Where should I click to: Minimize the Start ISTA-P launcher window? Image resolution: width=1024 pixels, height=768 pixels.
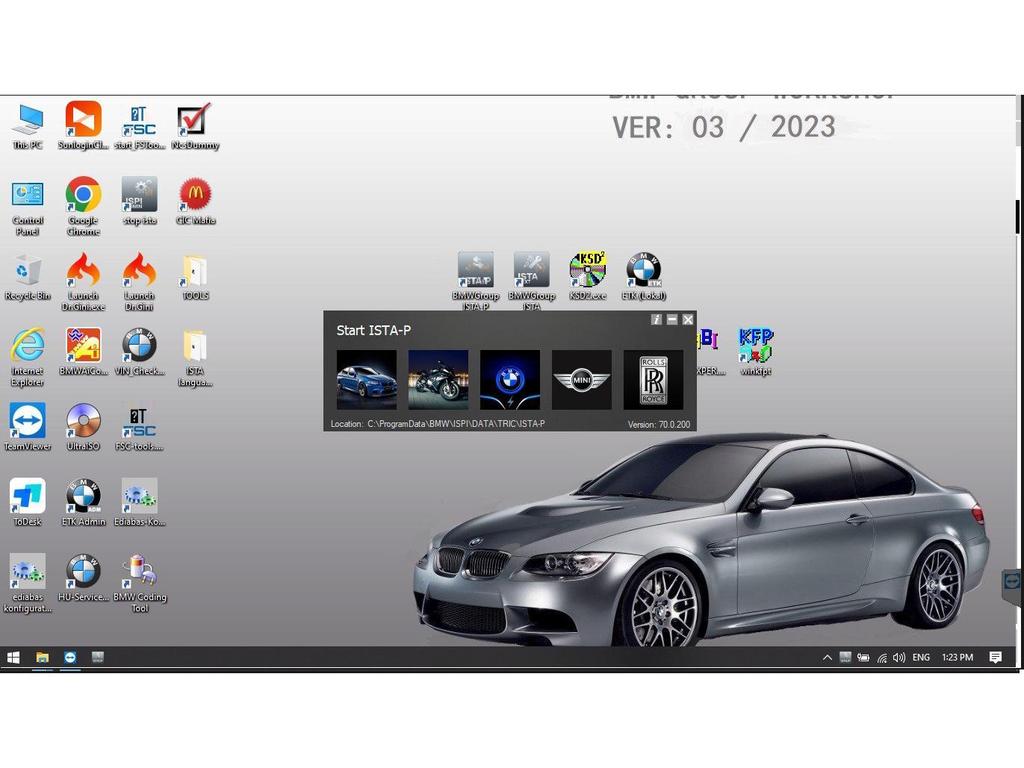(x=672, y=319)
